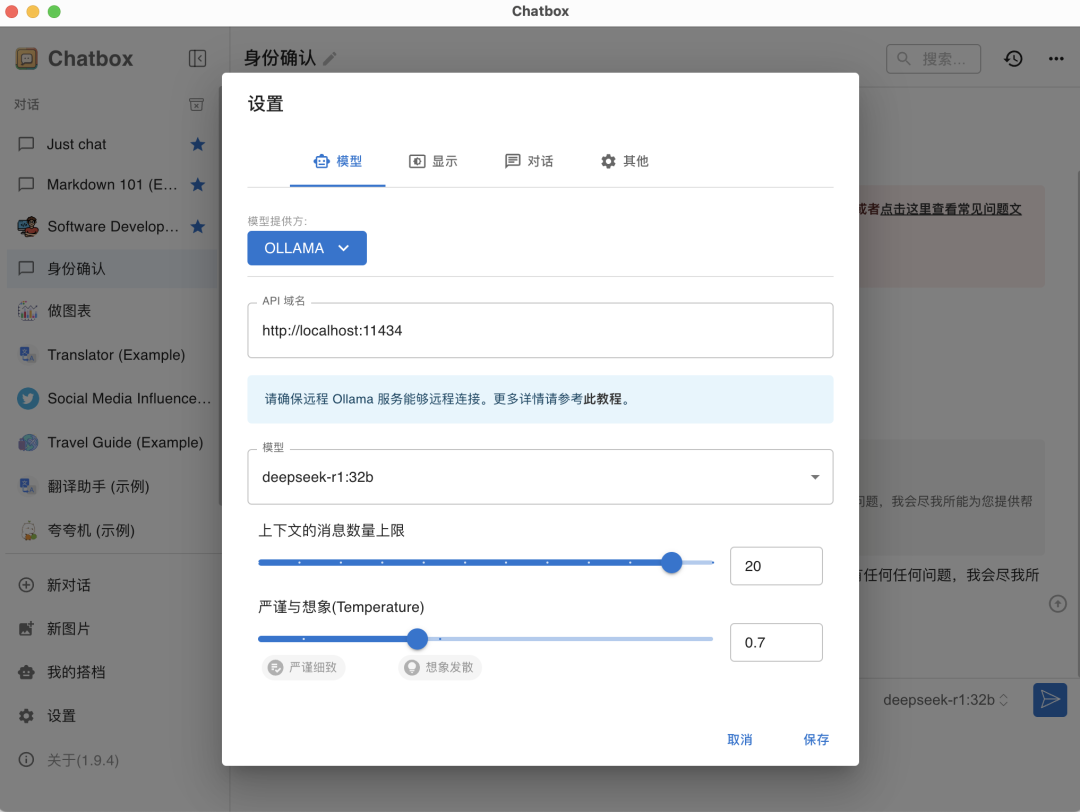Switch to the 其他 tab

point(625,161)
